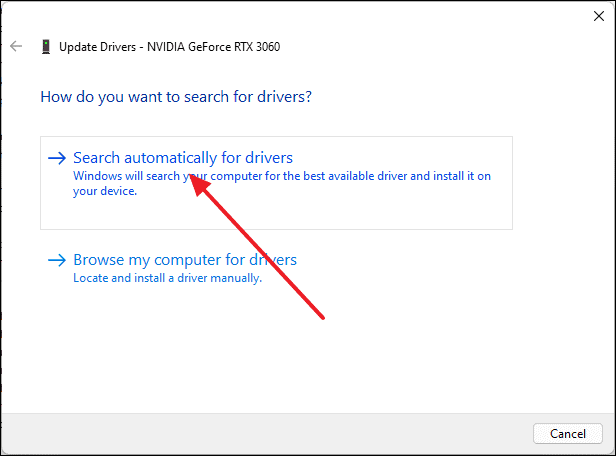Go back using the back arrow
The width and height of the screenshot is (616, 456).
[16, 46]
